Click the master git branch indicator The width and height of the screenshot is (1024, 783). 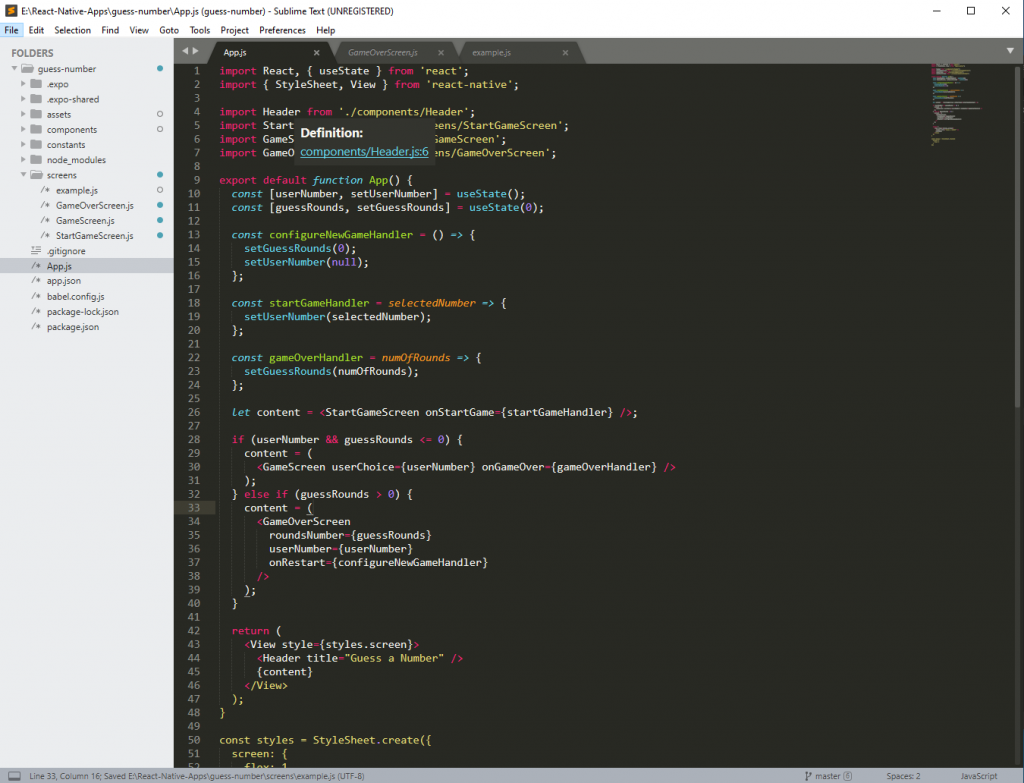828,776
